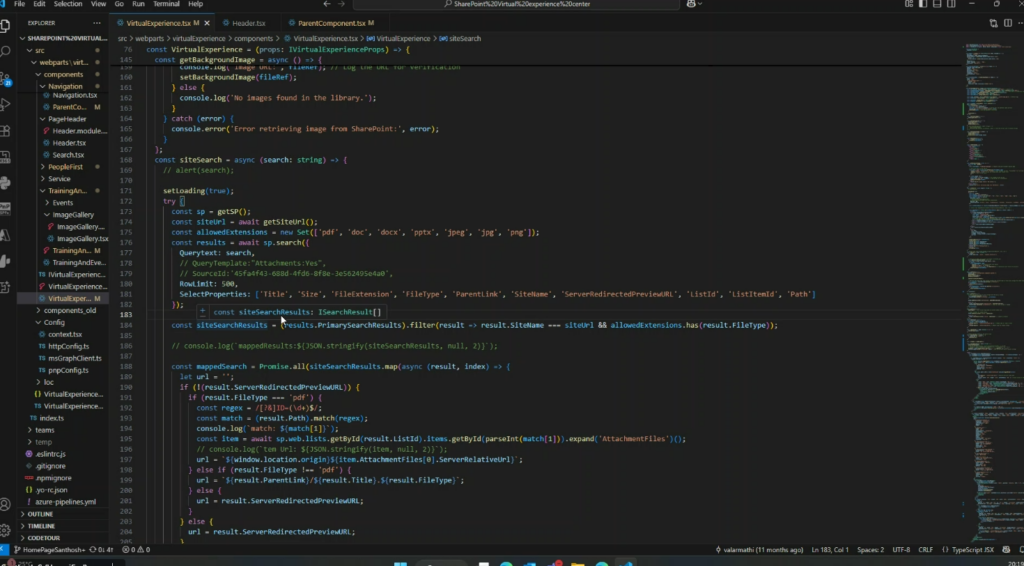
Task: Click the Copilot icon in title bar
Action: (x=691, y=4)
